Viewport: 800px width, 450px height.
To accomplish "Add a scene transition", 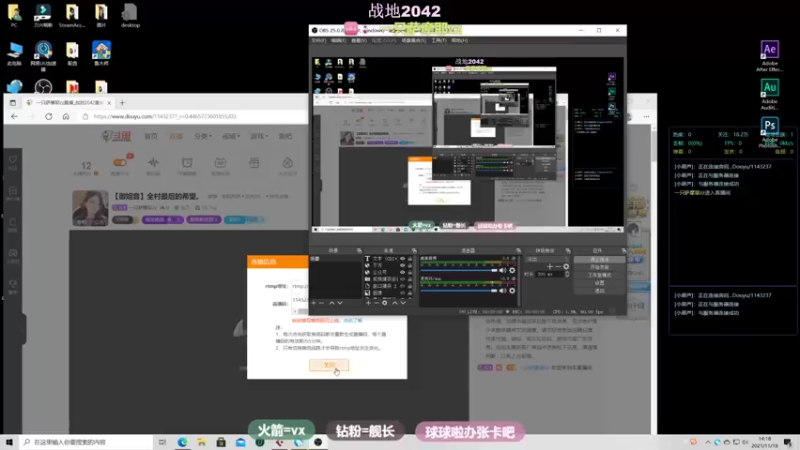I will tap(549, 267).
